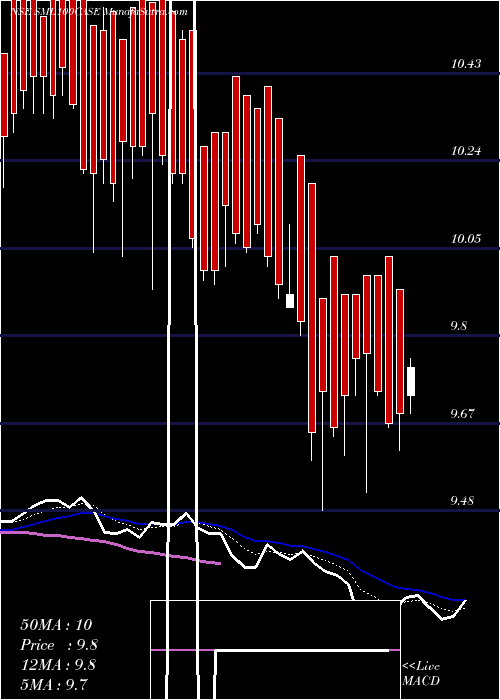Click the <<Live MACD label
Image resolution: width=500 pixels, height=700 pixels.
(421, 673)
